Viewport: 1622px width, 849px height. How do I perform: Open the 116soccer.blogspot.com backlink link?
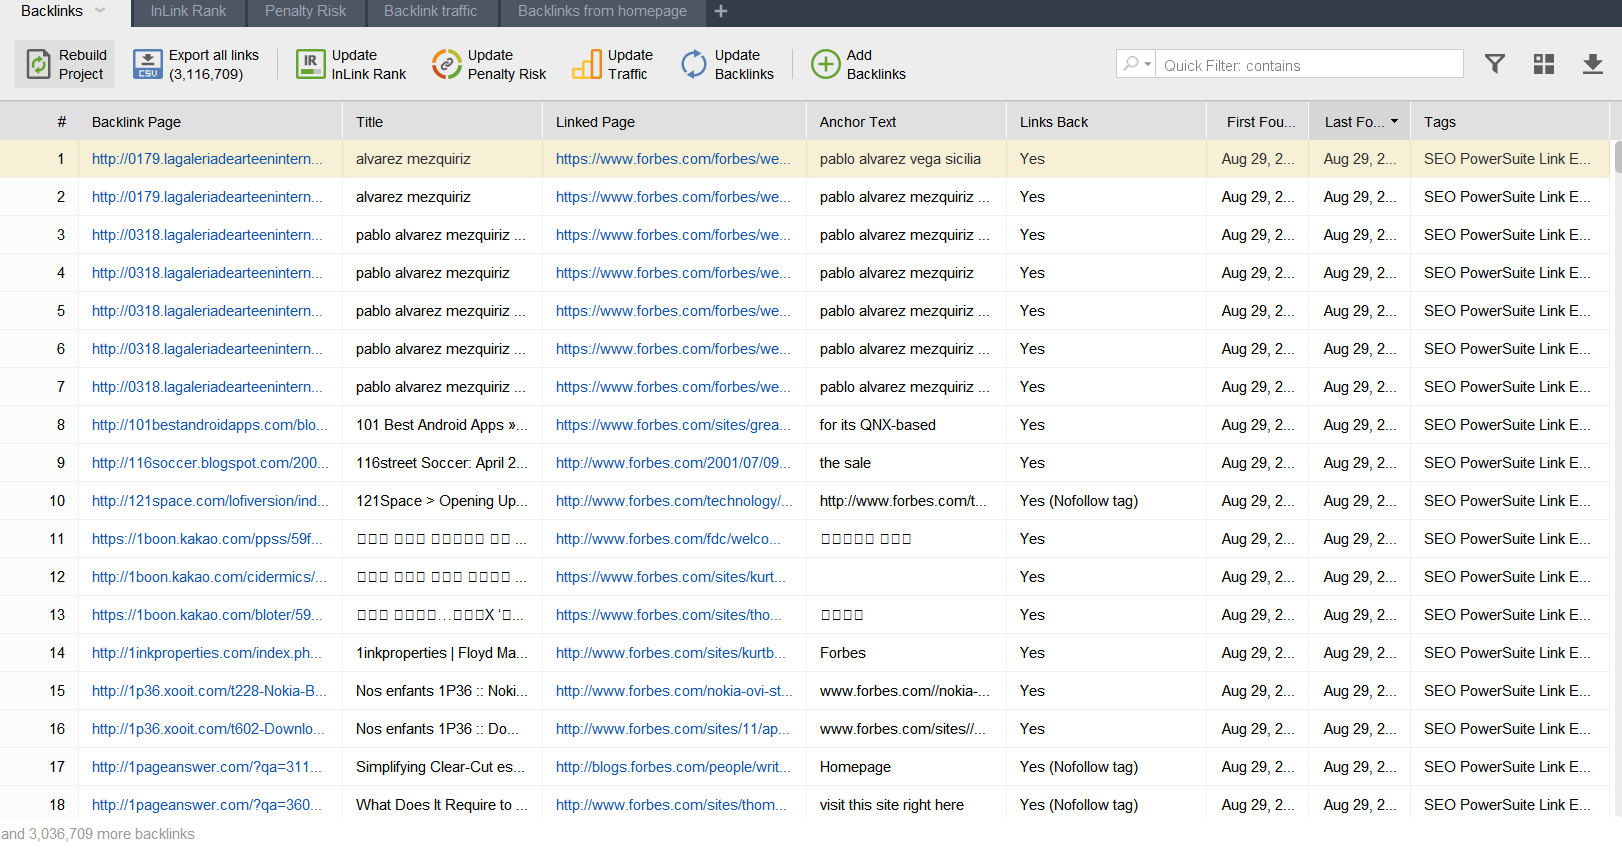[x=208, y=463]
